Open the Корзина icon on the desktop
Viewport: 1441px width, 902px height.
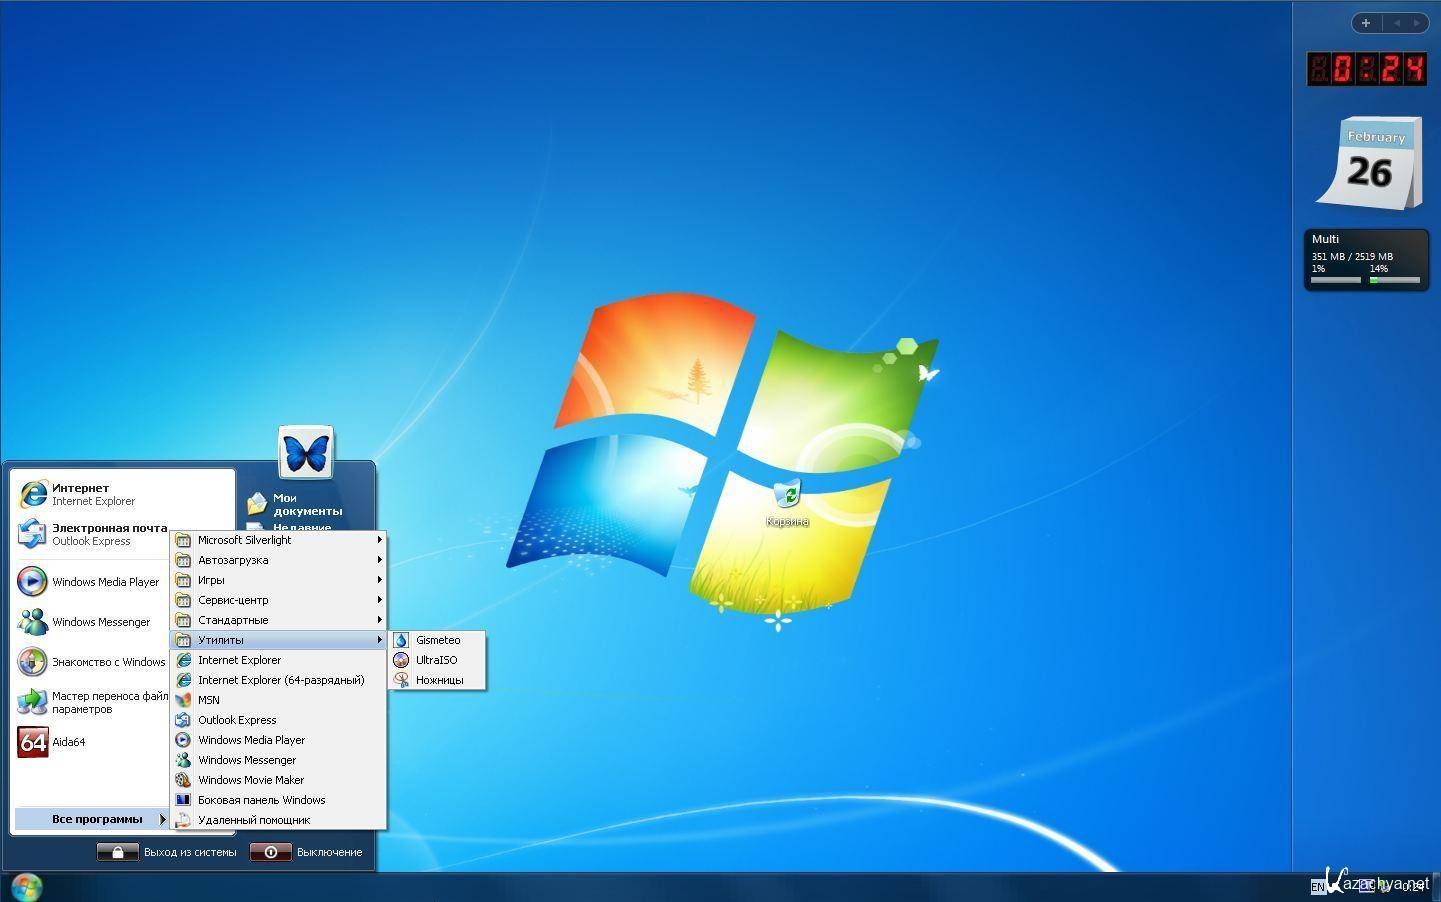[787, 503]
